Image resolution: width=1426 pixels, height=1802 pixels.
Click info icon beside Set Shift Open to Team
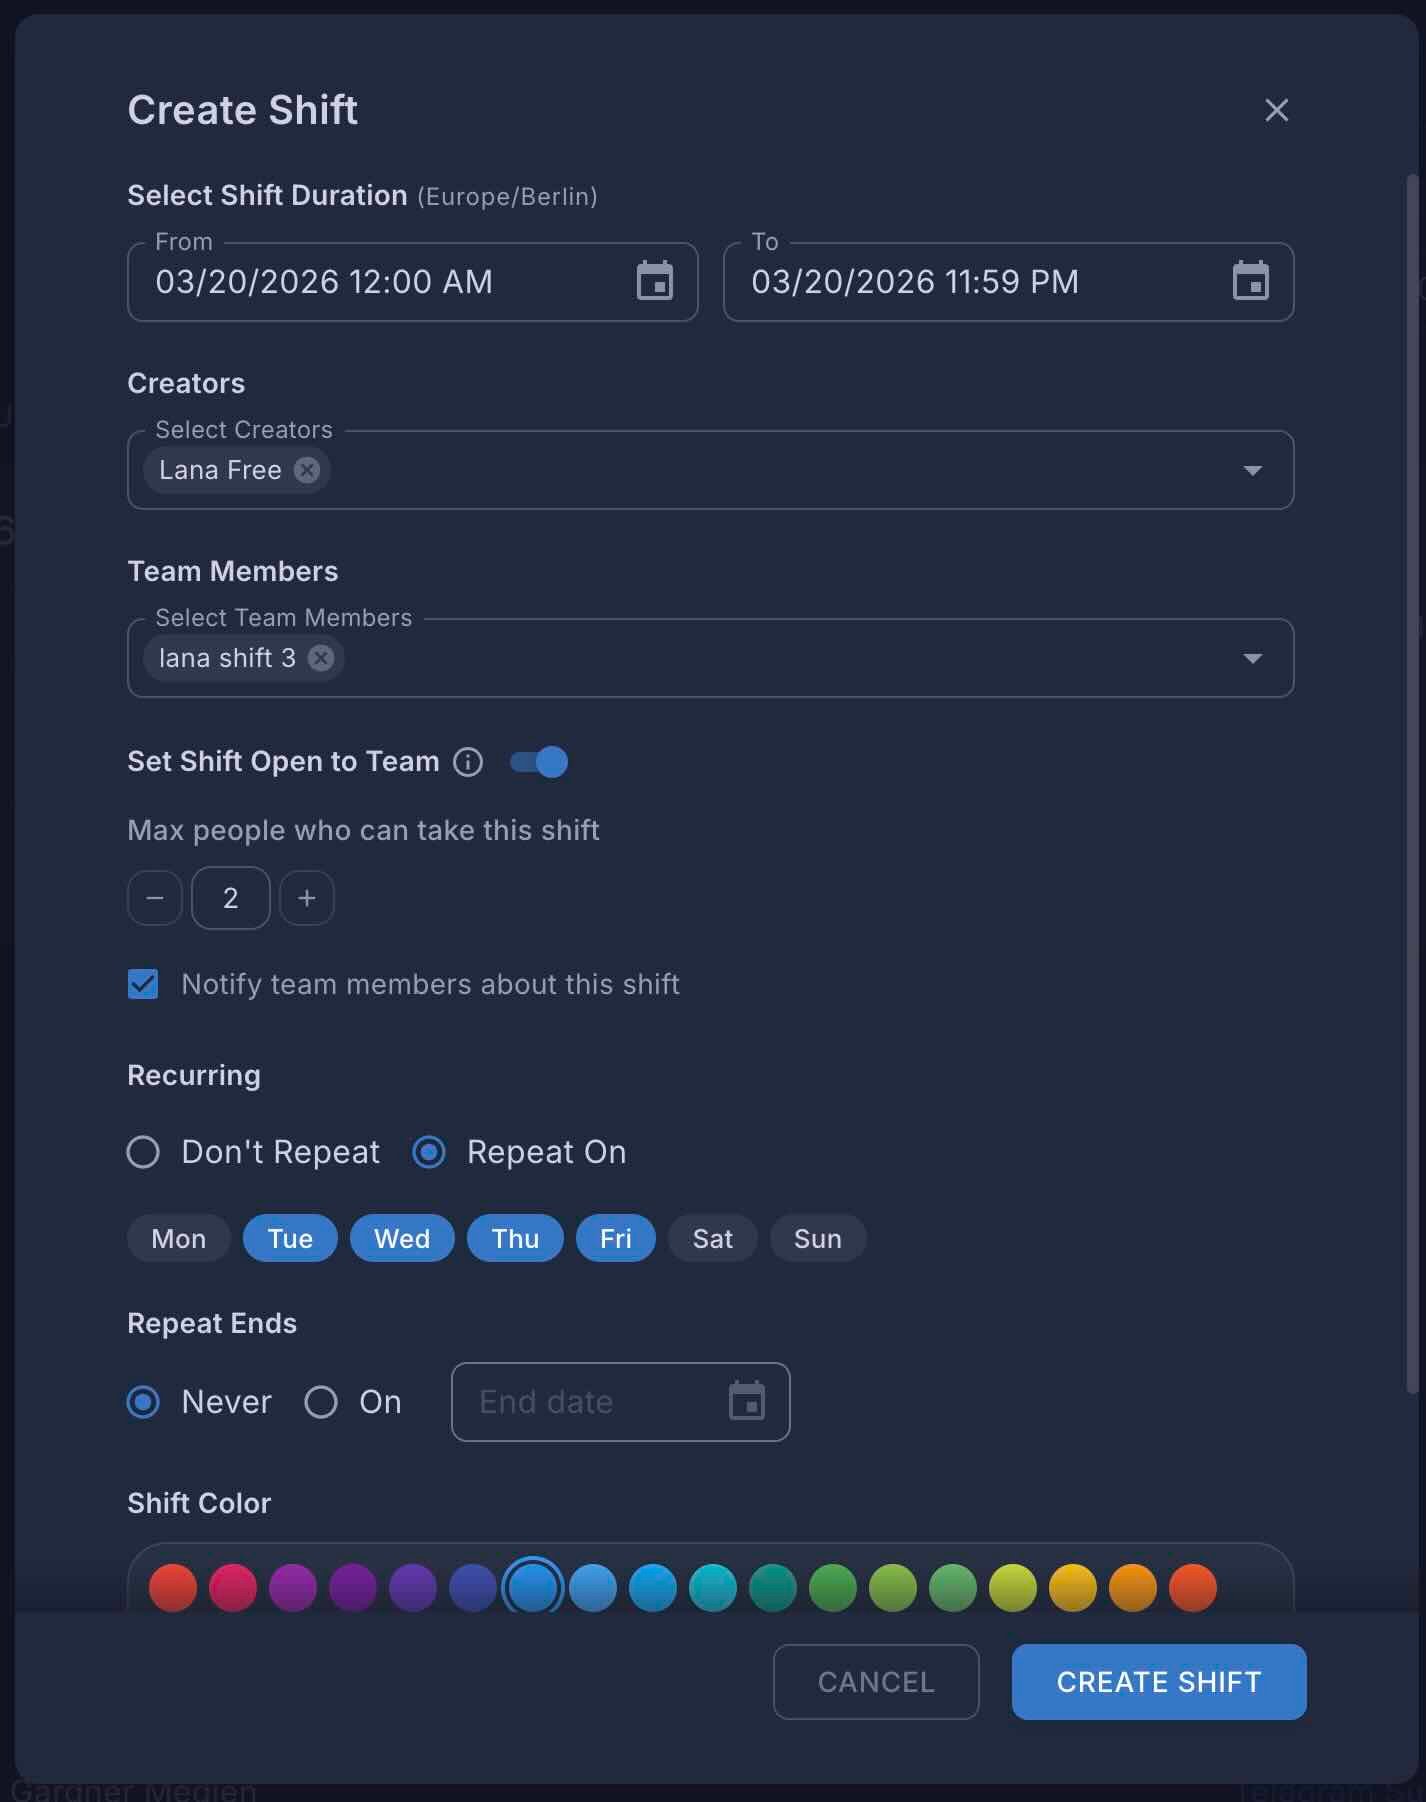click(468, 762)
